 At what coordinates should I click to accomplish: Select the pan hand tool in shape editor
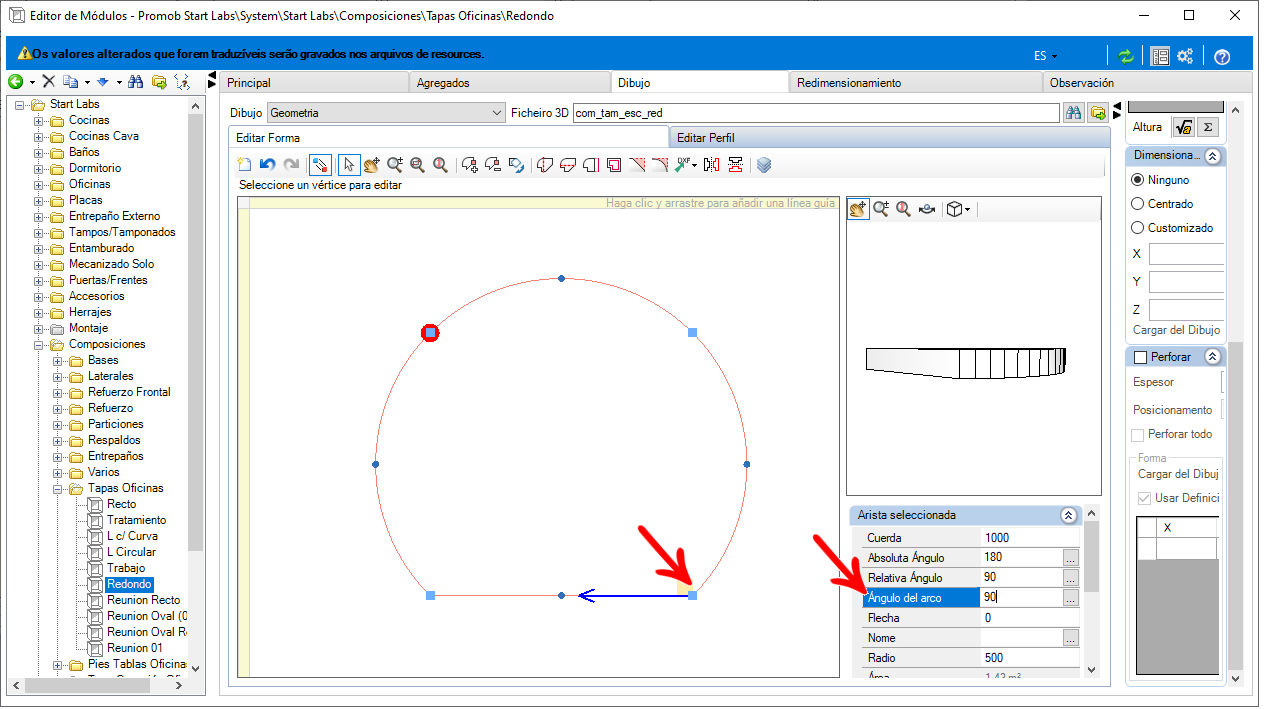pos(372,165)
